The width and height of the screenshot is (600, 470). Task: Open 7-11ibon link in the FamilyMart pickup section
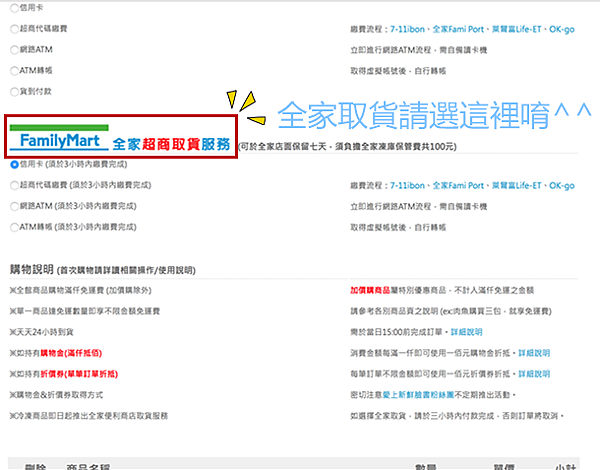click(x=407, y=186)
